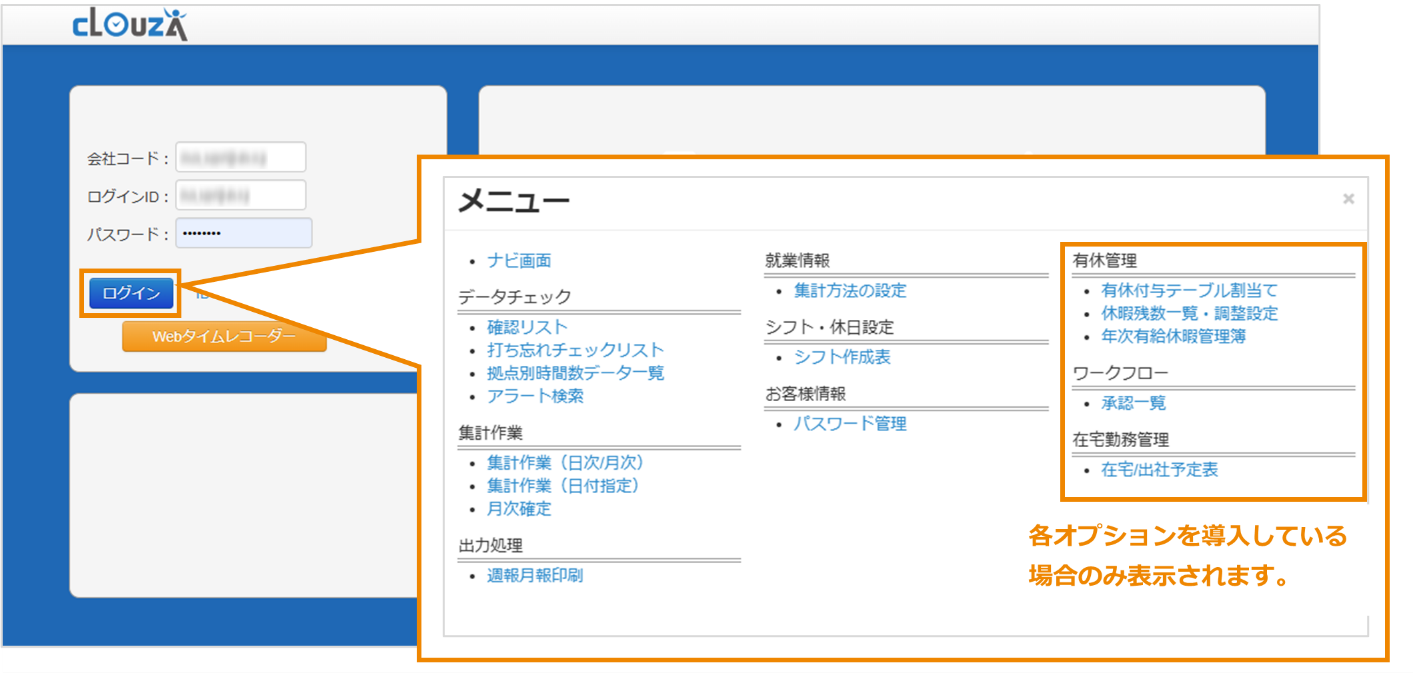Click the blue ログイン button

click(131, 293)
